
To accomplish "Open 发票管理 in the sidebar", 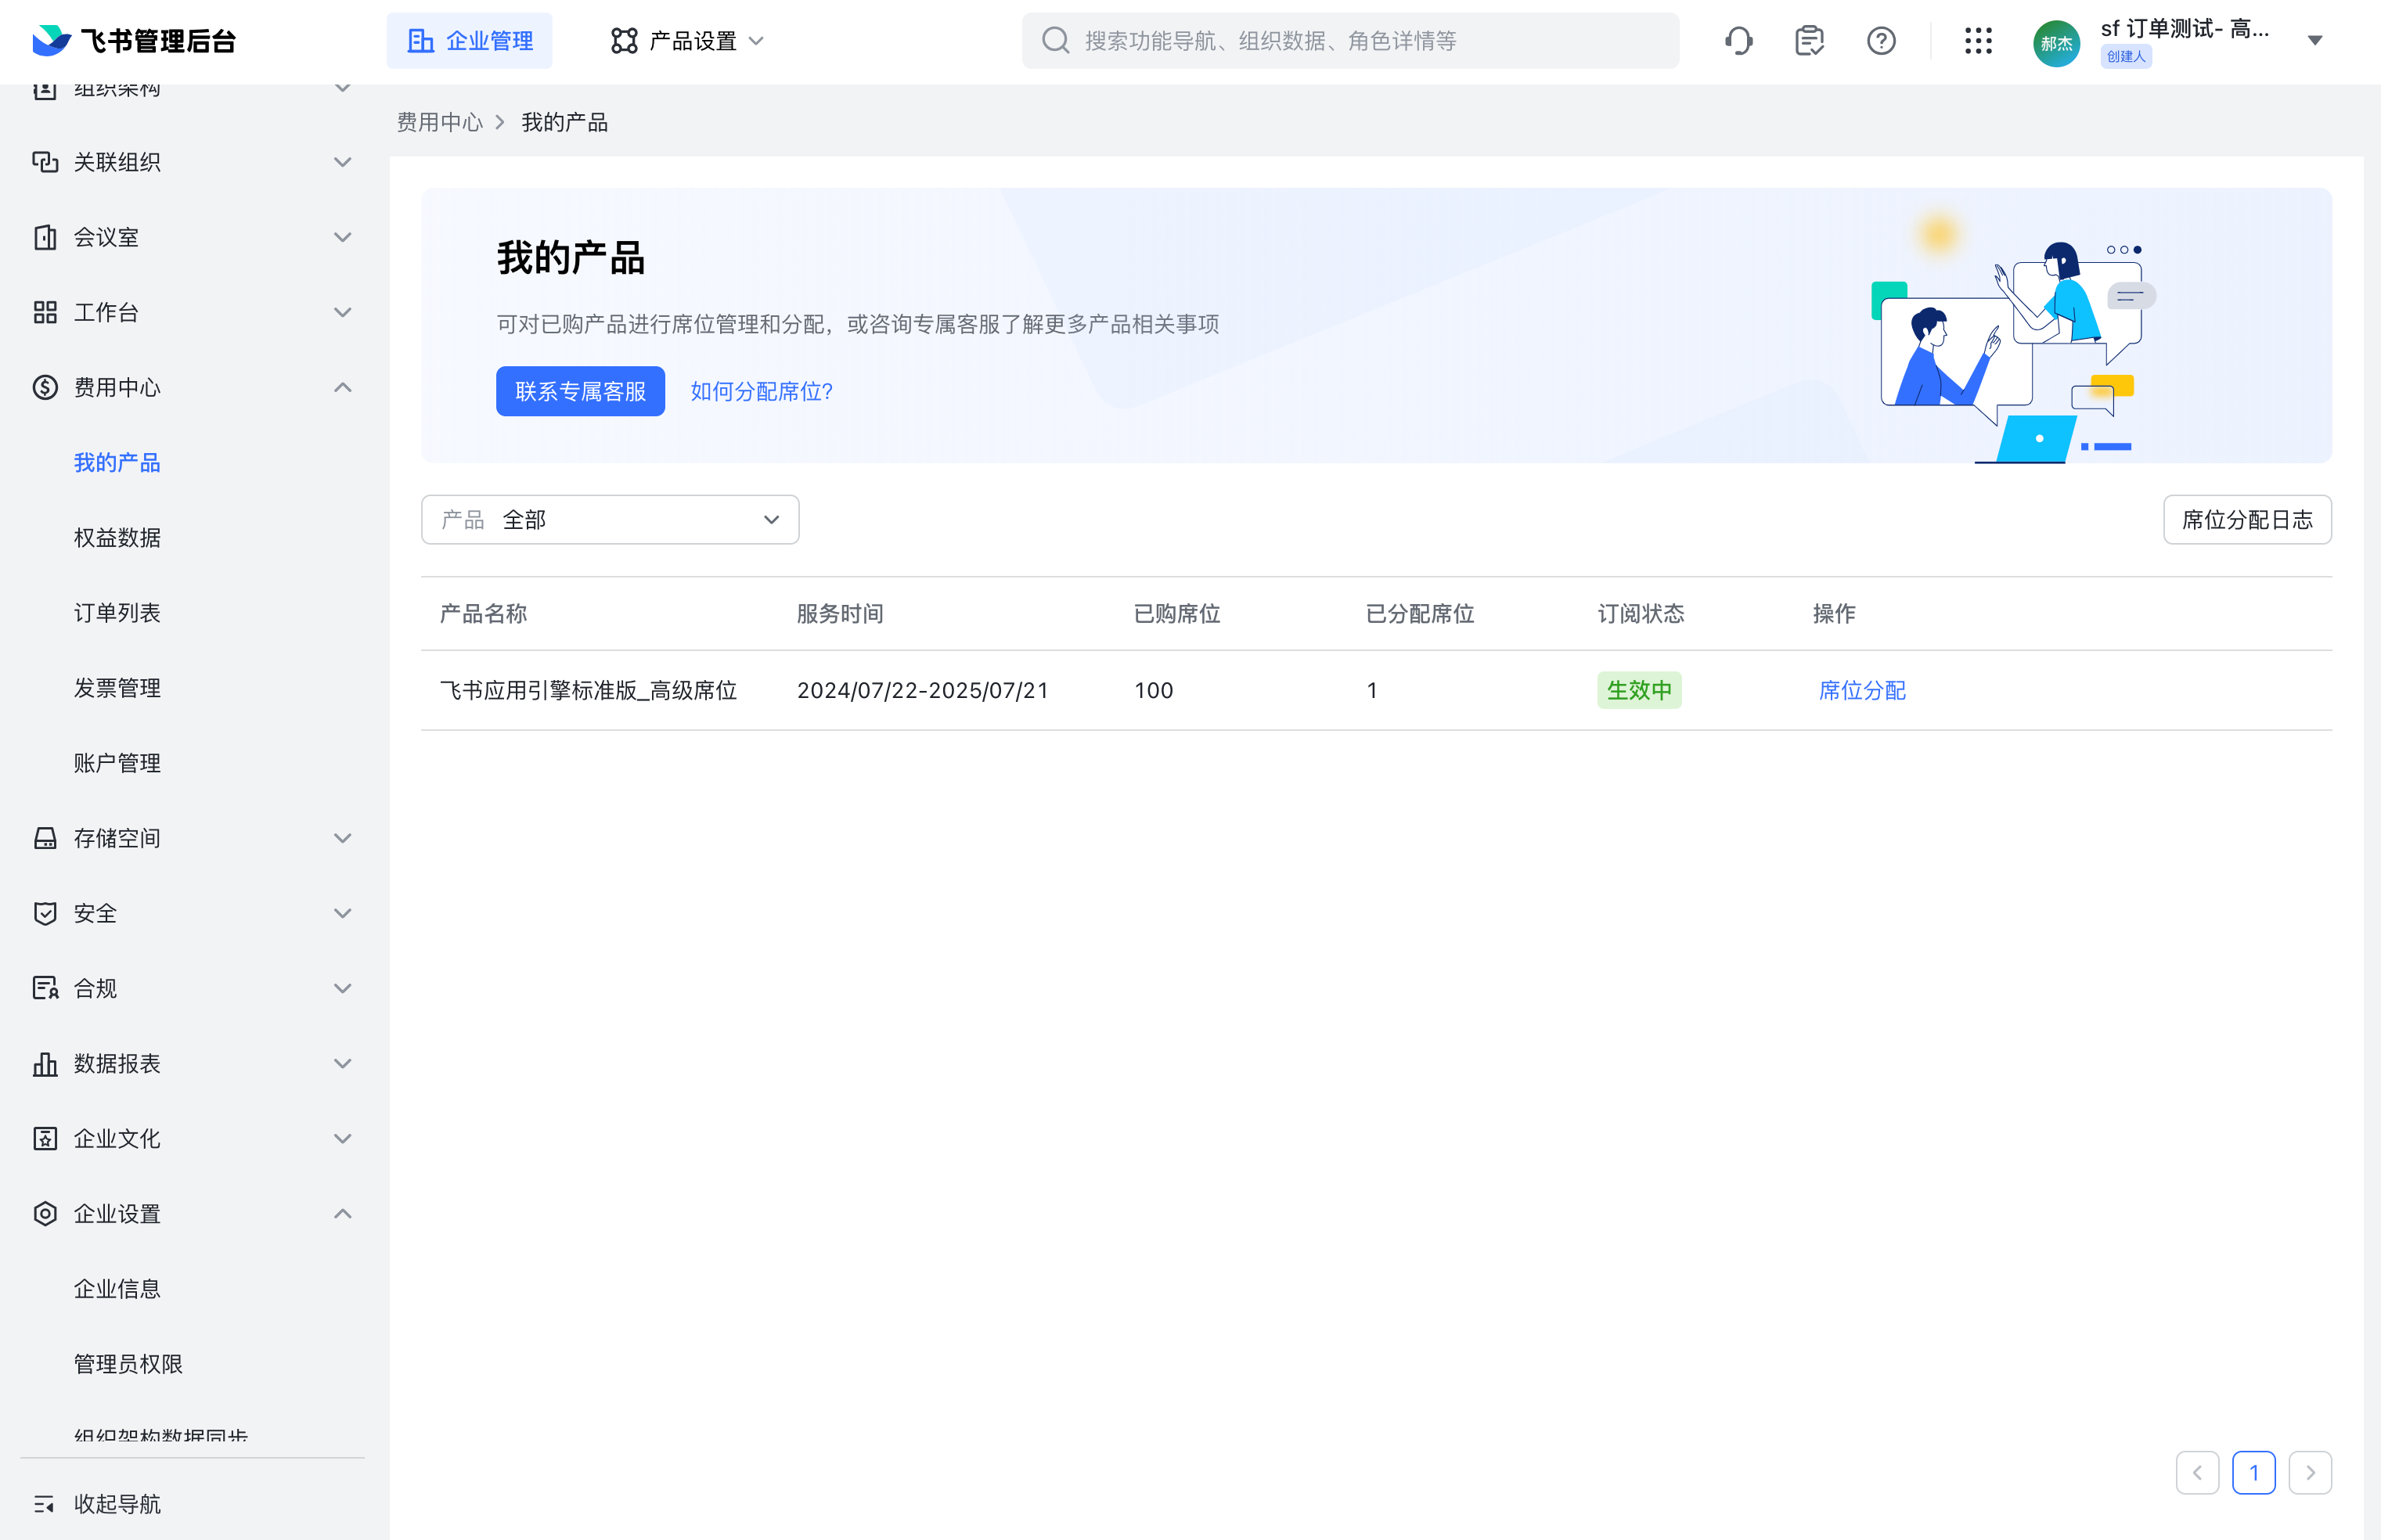I will 117,688.
